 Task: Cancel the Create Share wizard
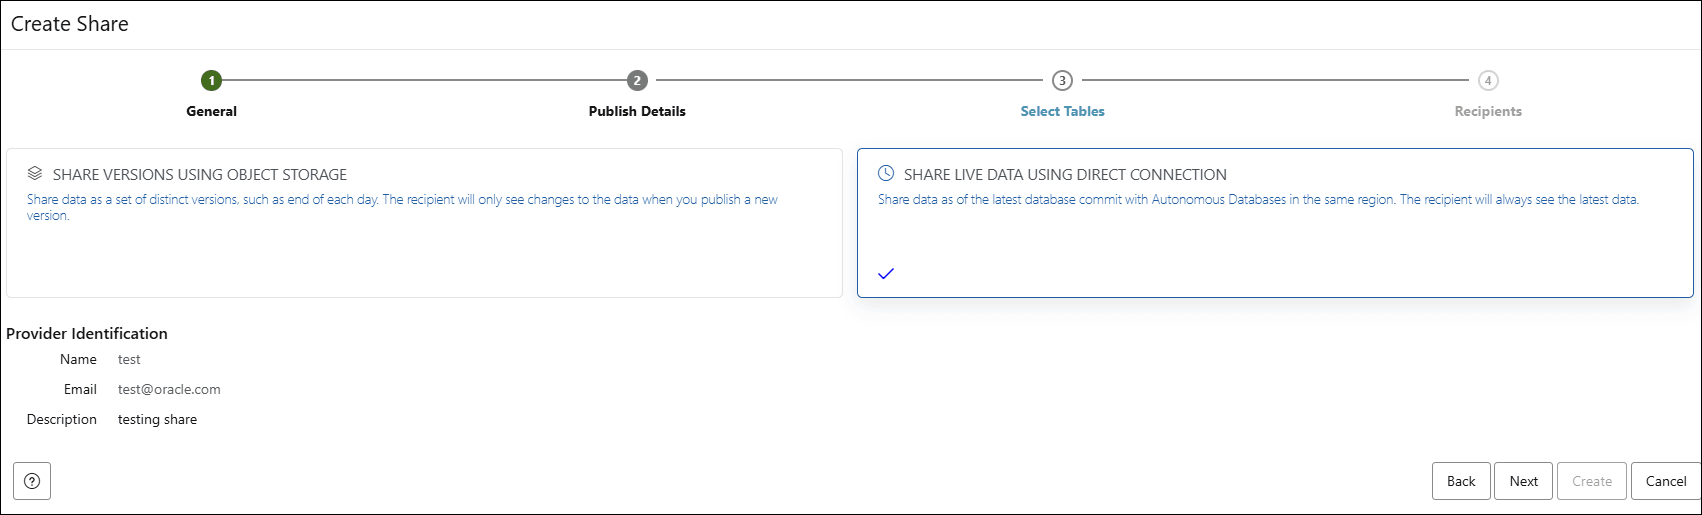click(1666, 481)
